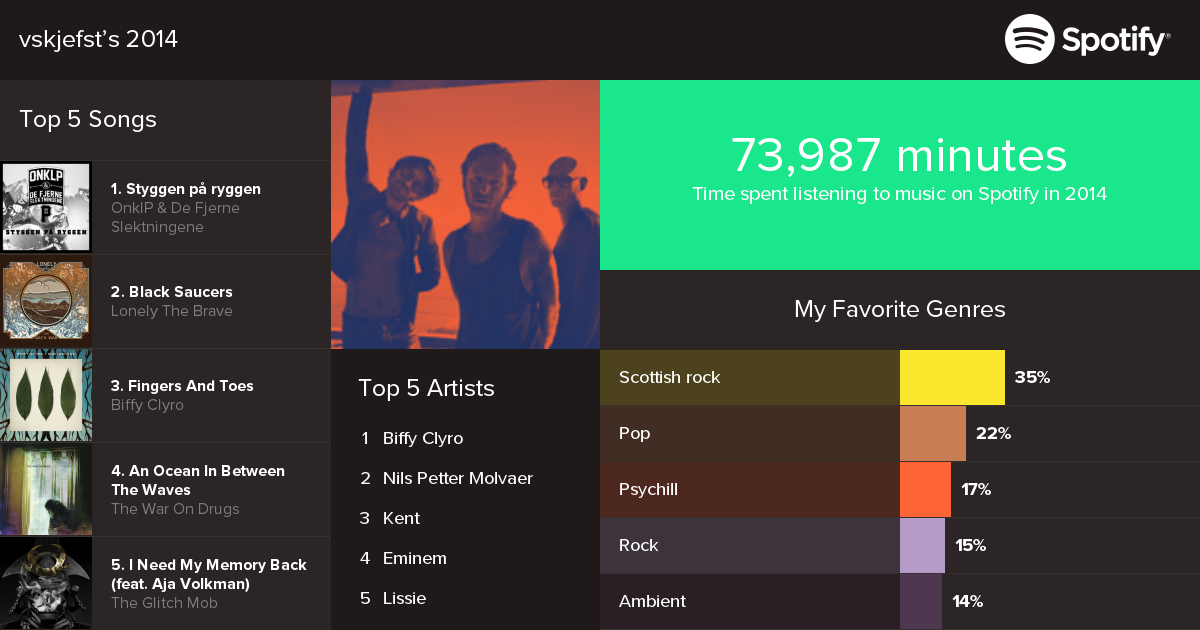Open An Ocean In Between The Waves cover

[x=46, y=489]
